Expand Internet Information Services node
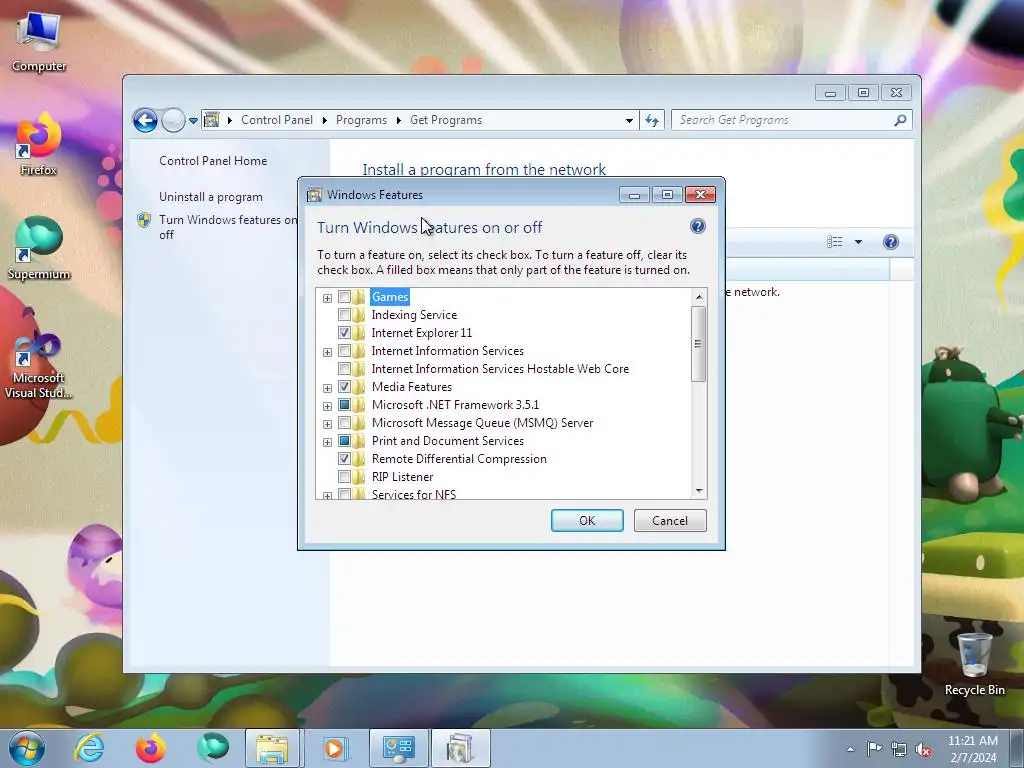 click(327, 353)
